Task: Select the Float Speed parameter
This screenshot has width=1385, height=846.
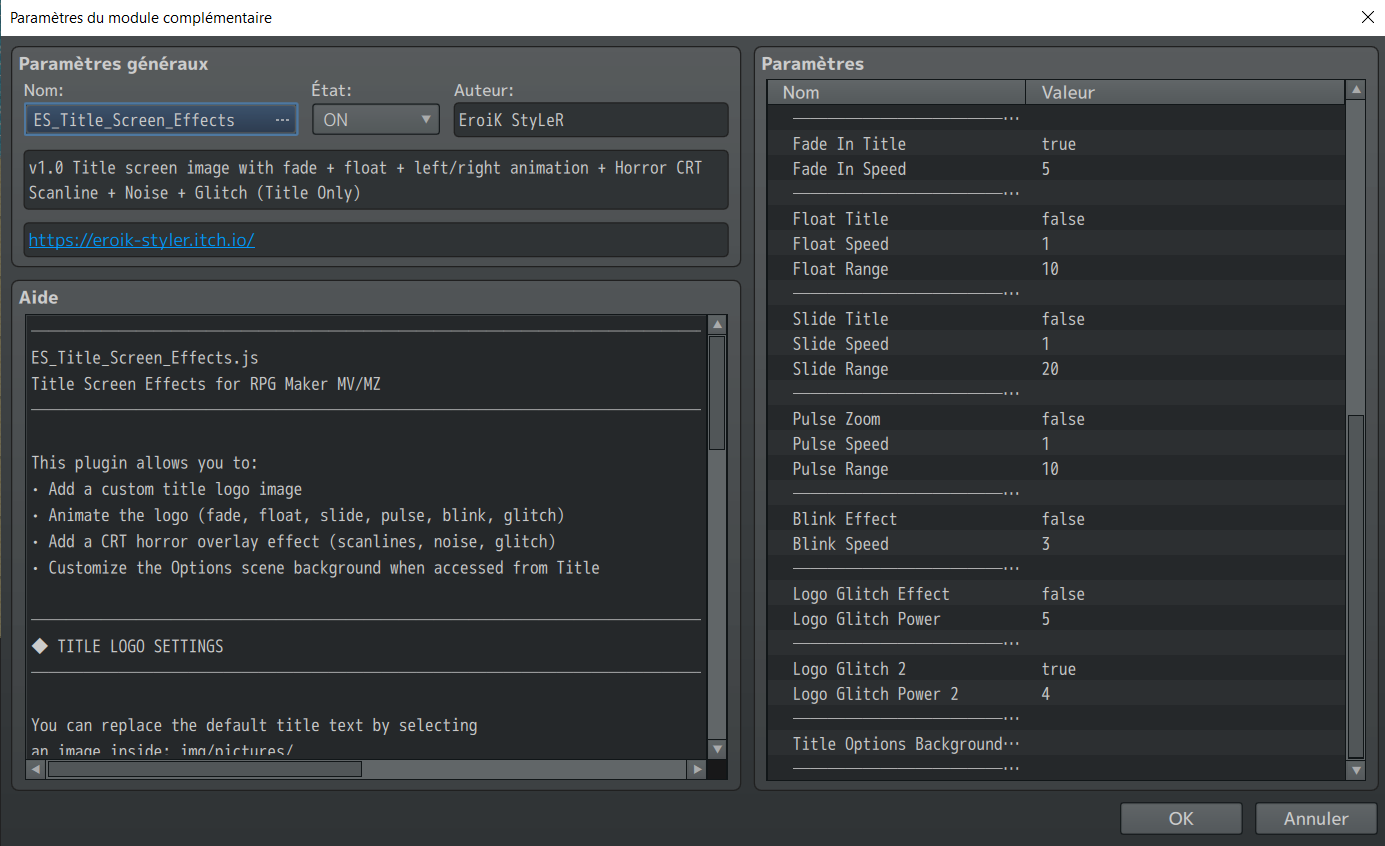Action: coord(1056,244)
